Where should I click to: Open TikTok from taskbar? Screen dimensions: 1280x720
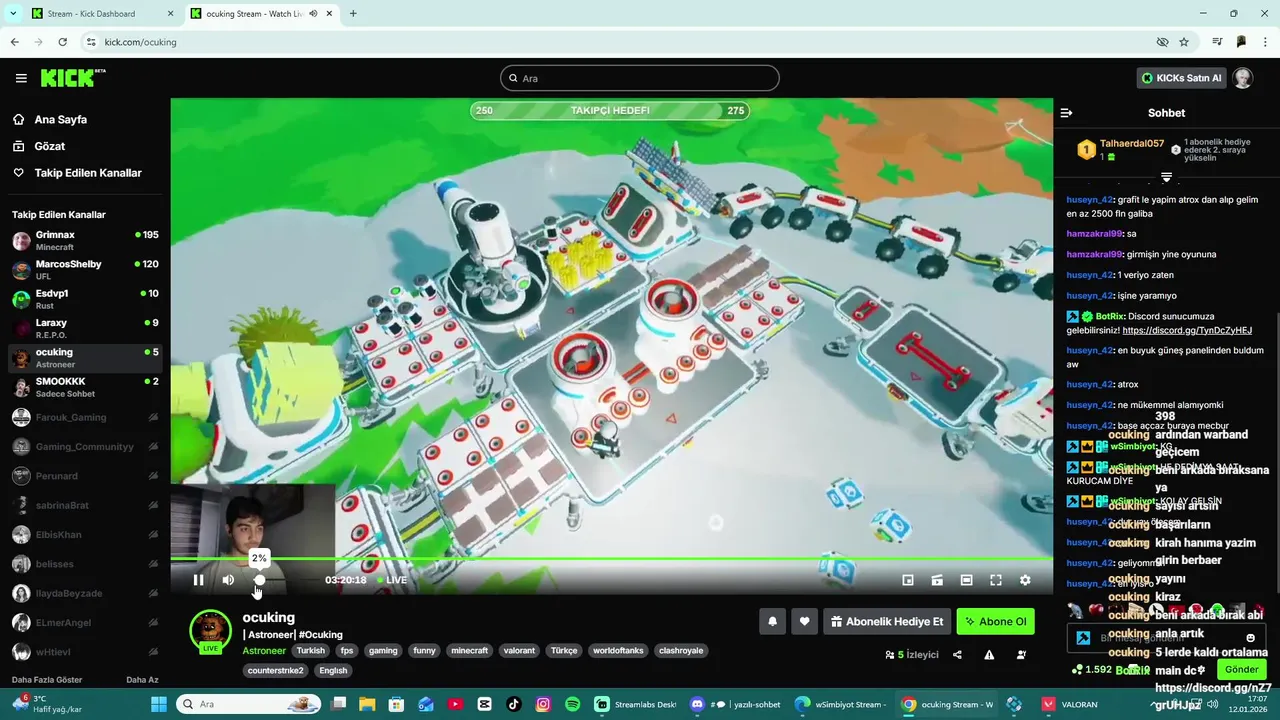pyautogui.click(x=514, y=704)
